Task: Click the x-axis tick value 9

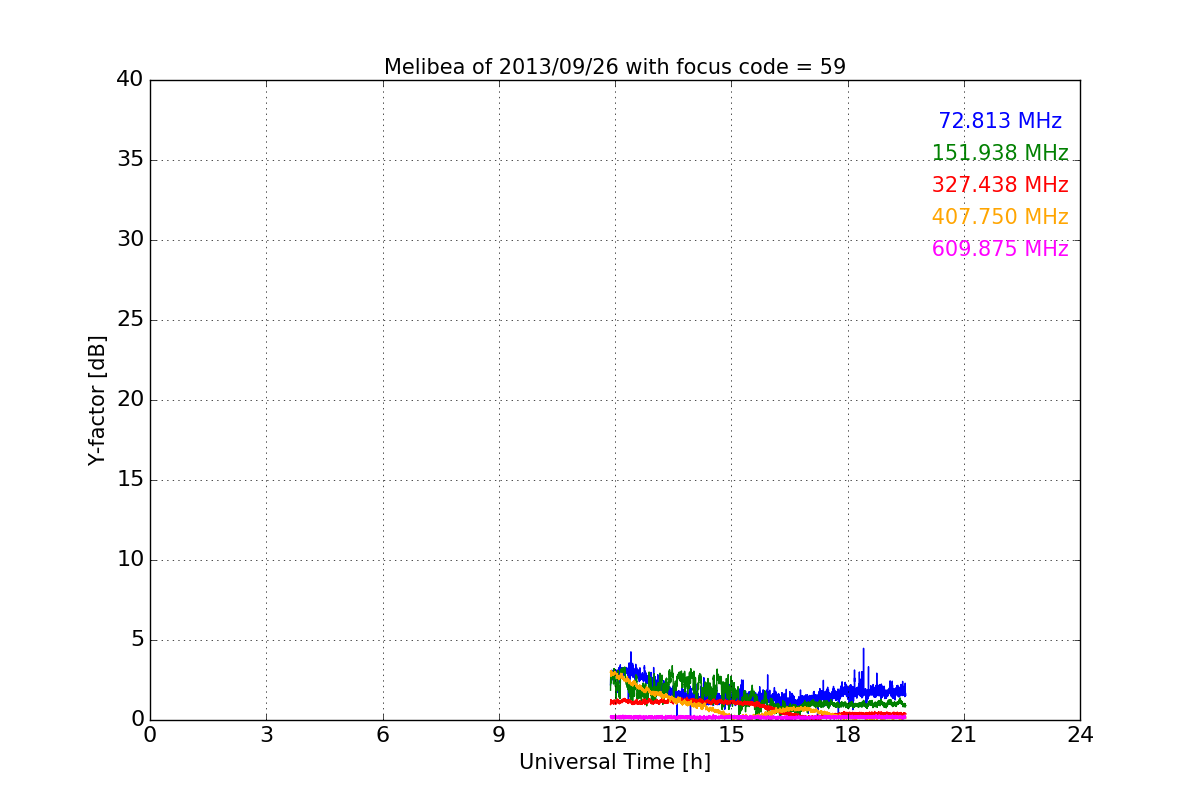Action: (499, 735)
